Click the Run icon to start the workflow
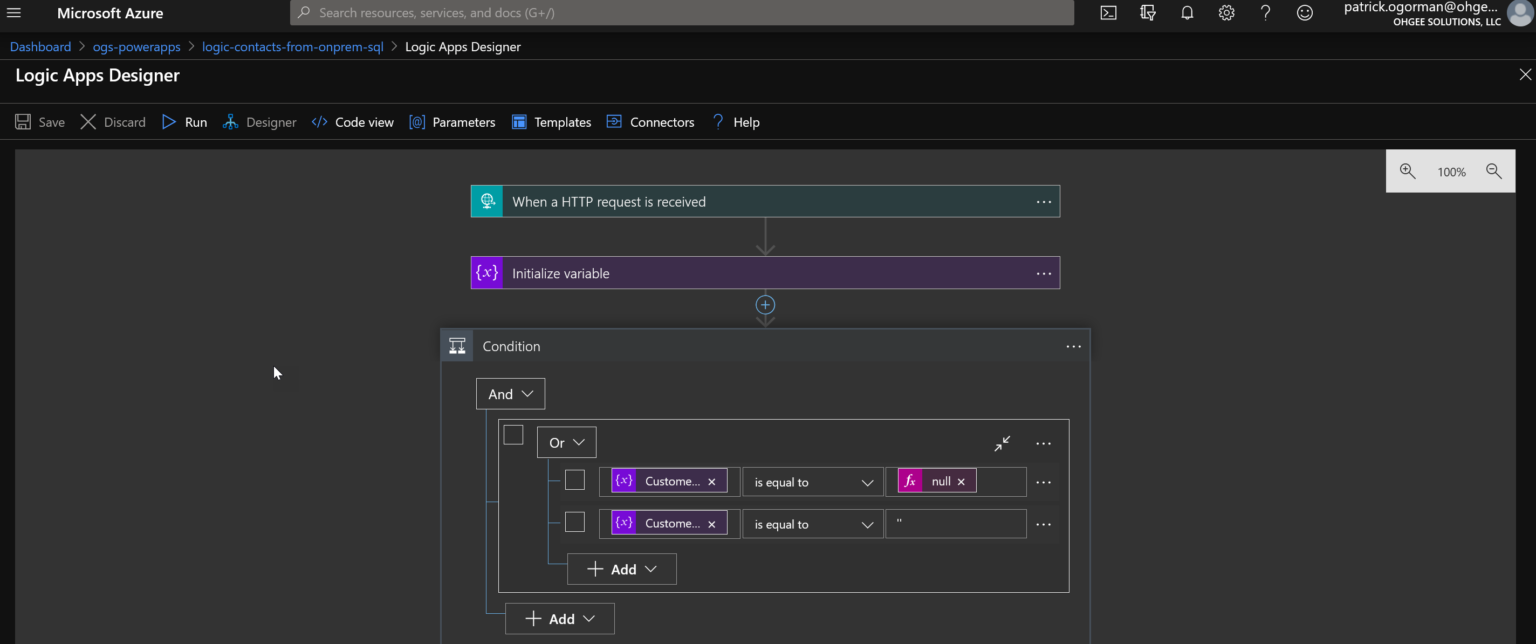Screen dimensions: 1536x644 click(x=169, y=121)
